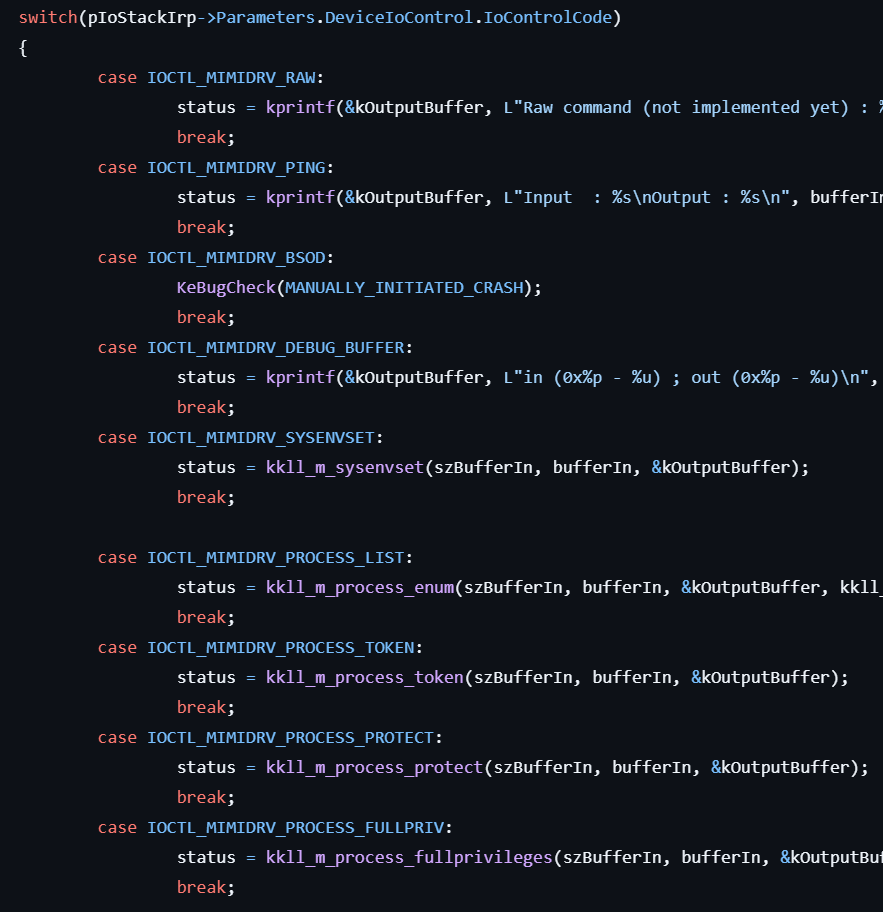Viewport: 883px width, 912px height.
Task: Select IOCTL_MIMIDRV_PROCESS_TOKEN case label
Action: point(281,648)
